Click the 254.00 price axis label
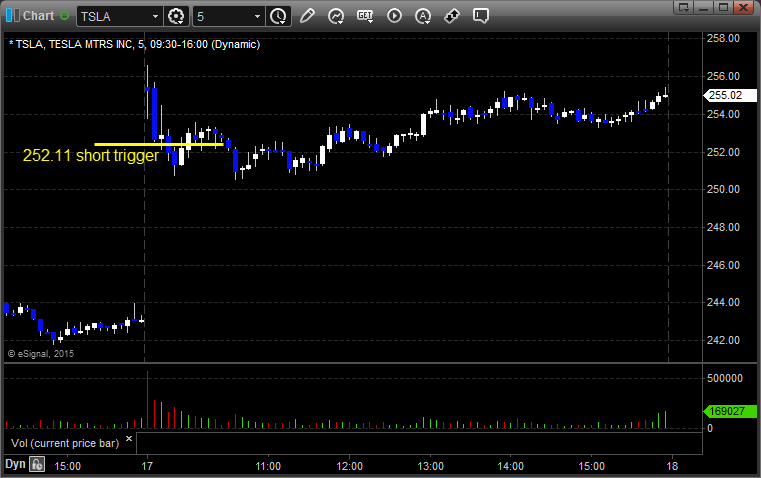Screen dimensions: 761x478 coord(723,114)
